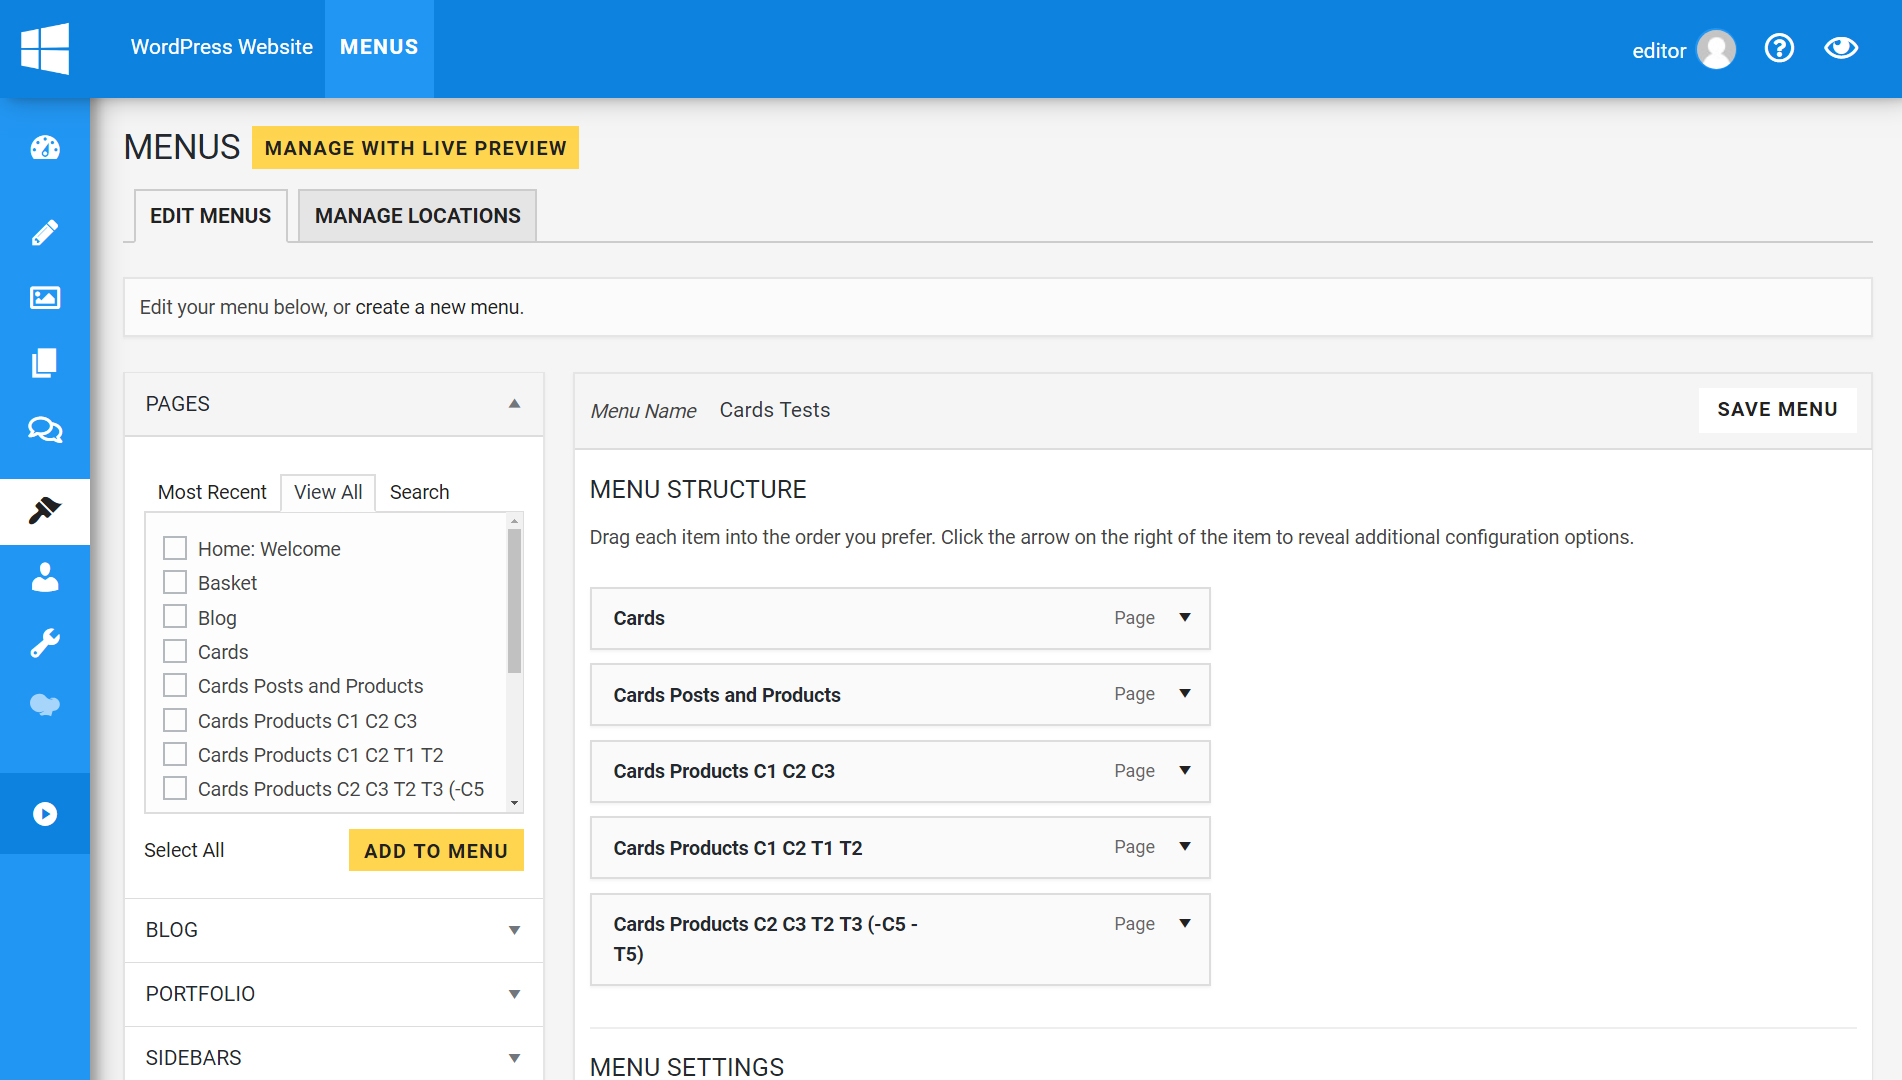The width and height of the screenshot is (1902, 1080).
Task: Switch to the Manage Locations tab
Action: coord(417,216)
